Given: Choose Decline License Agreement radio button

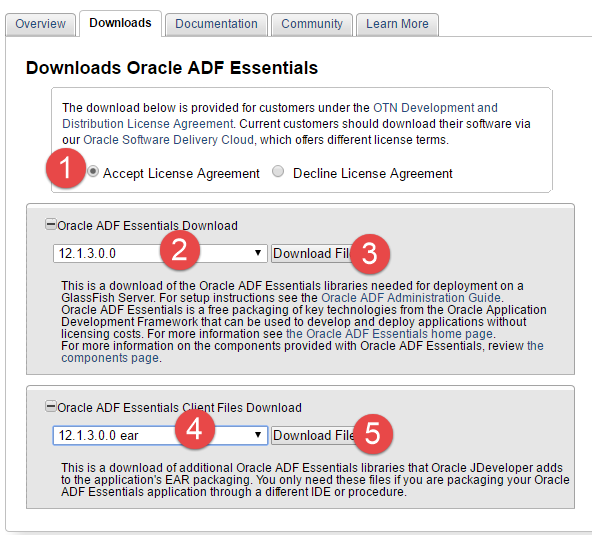Looking at the screenshot, I should (278, 171).
